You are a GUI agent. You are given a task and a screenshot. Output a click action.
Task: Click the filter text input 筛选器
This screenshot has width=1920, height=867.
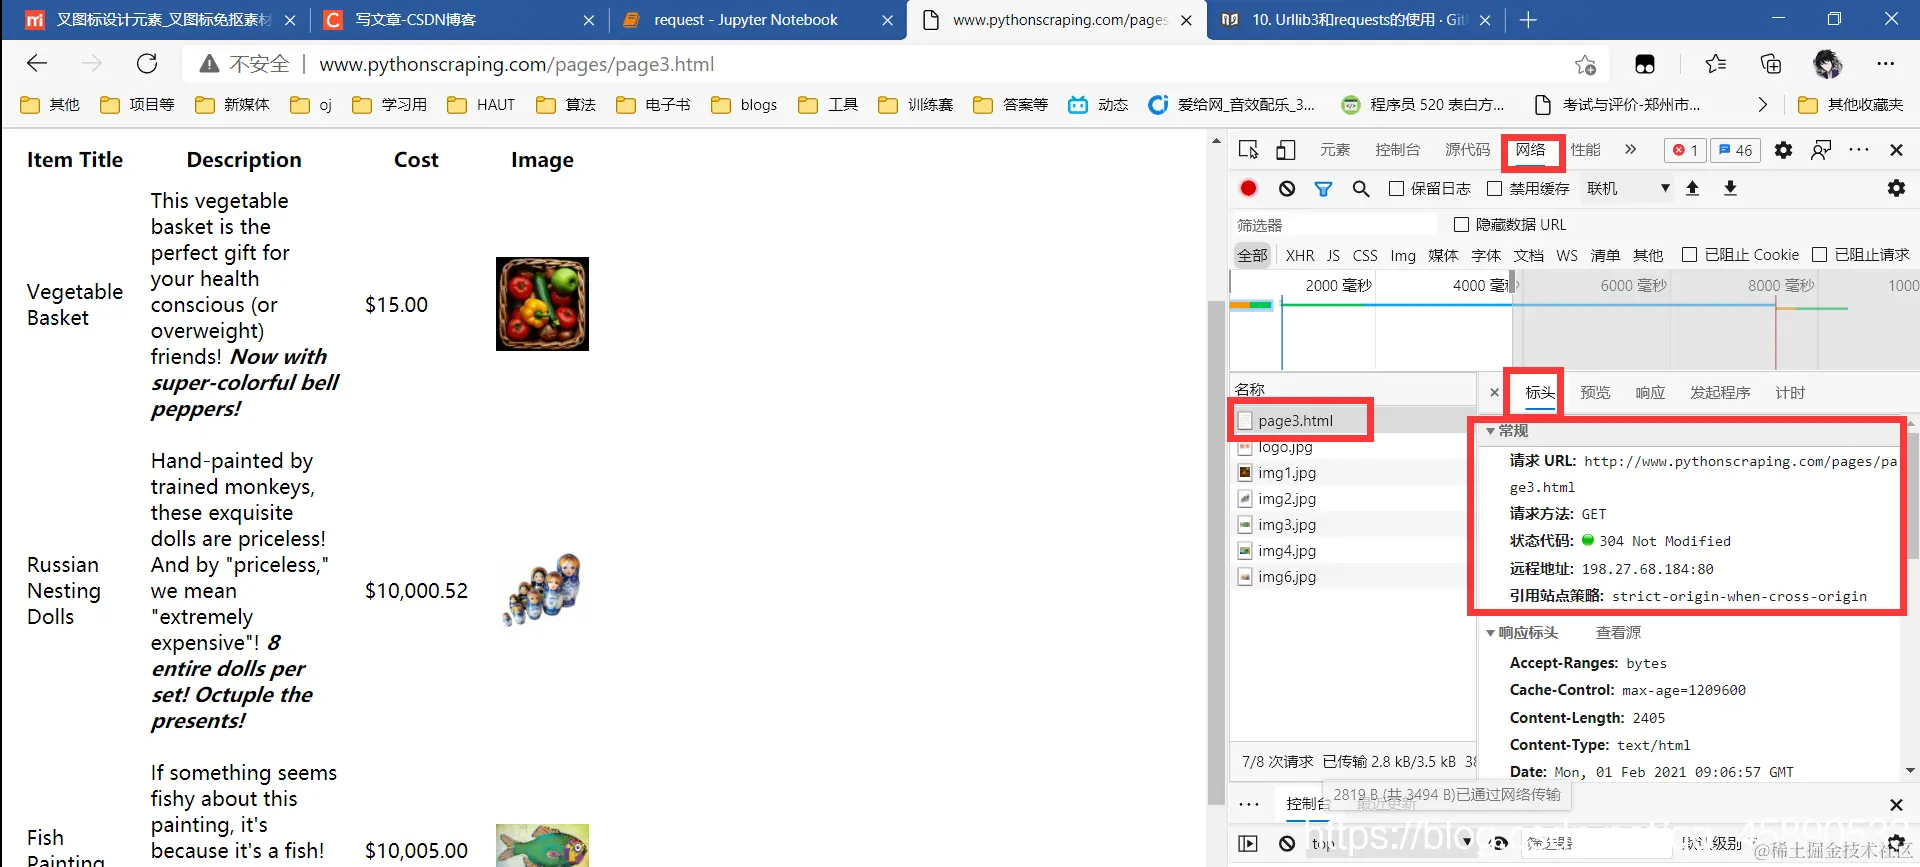(x=1335, y=225)
